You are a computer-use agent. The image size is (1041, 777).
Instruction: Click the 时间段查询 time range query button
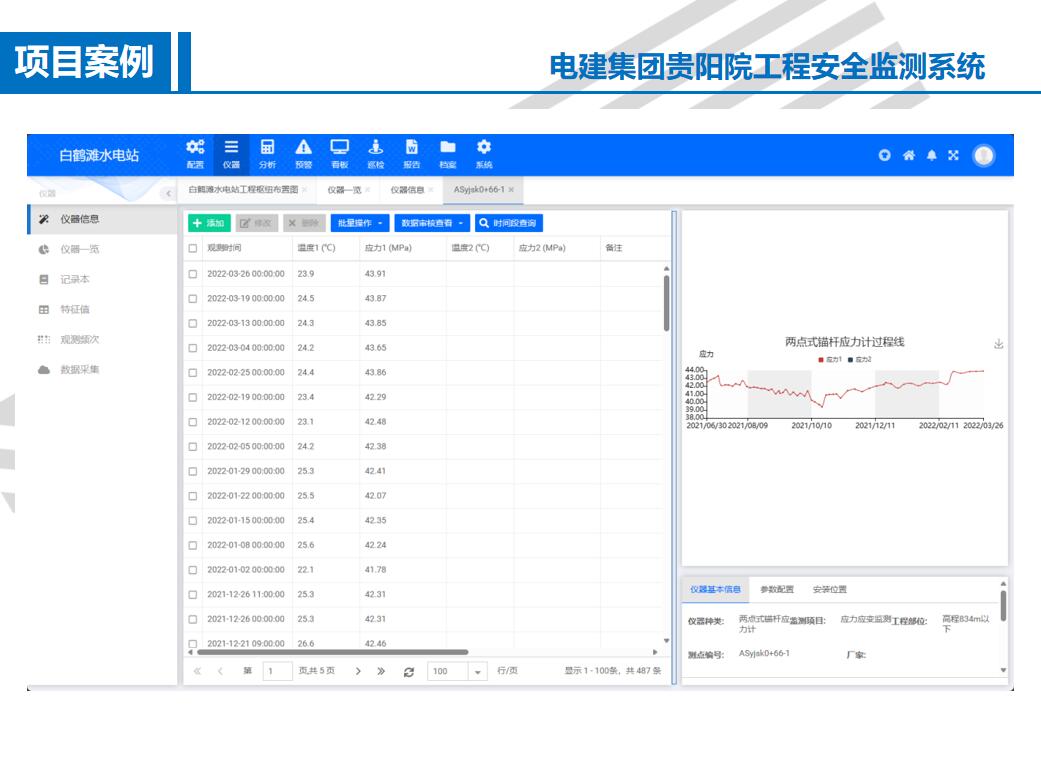pos(509,223)
